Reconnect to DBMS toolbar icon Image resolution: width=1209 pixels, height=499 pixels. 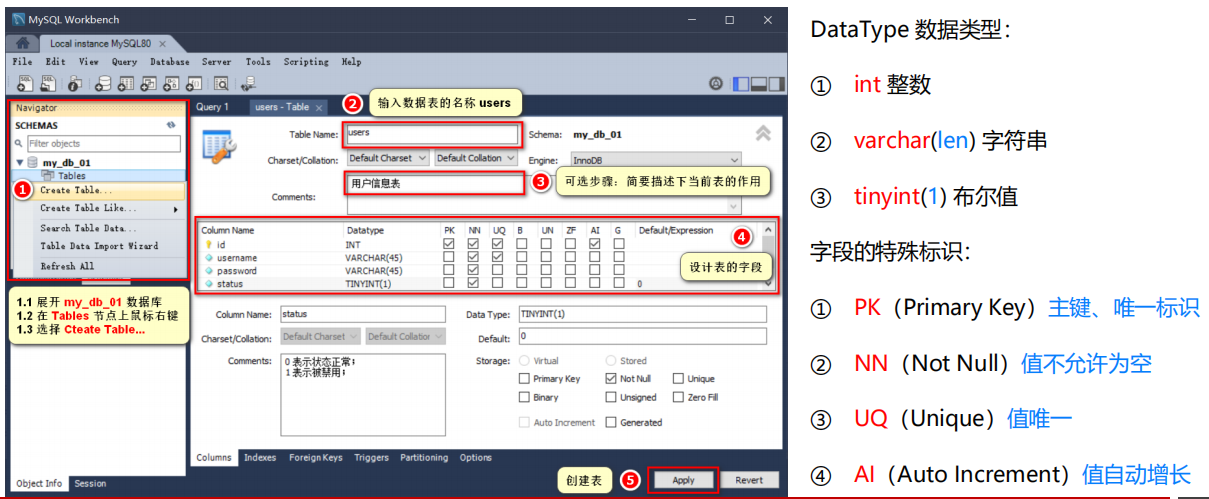tap(247, 84)
